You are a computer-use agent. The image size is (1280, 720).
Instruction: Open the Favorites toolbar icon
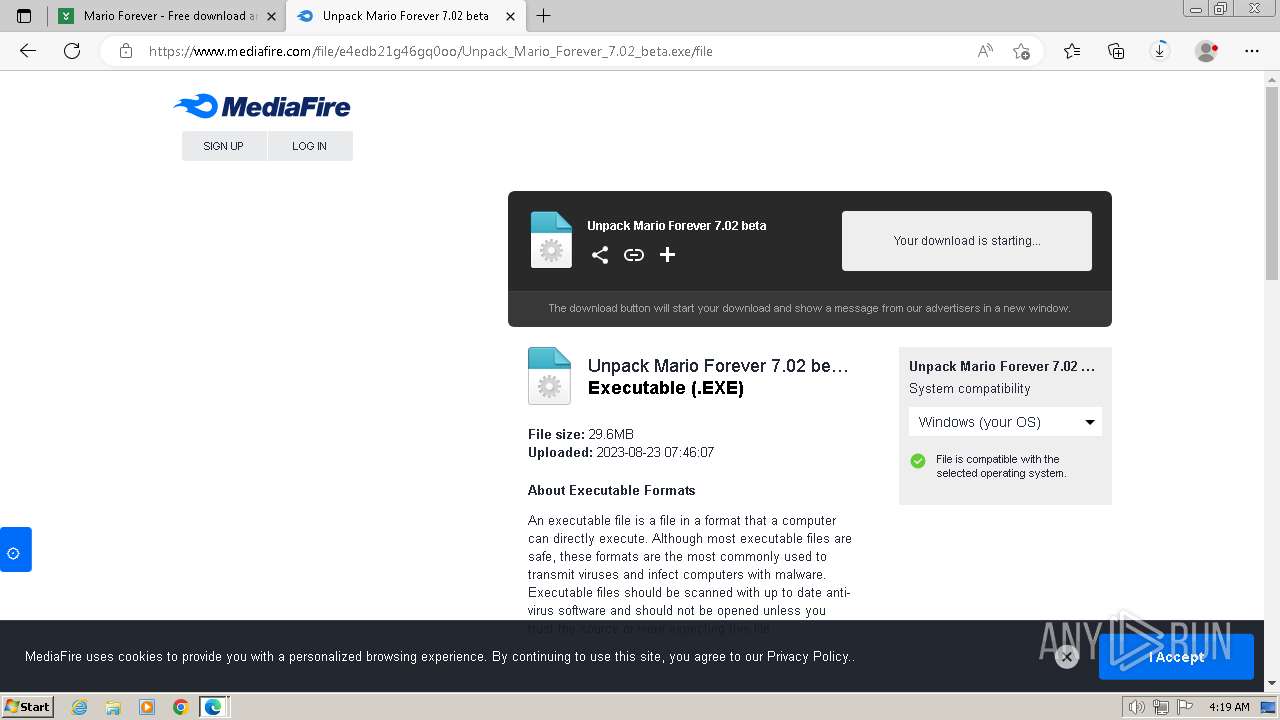[x=1072, y=51]
